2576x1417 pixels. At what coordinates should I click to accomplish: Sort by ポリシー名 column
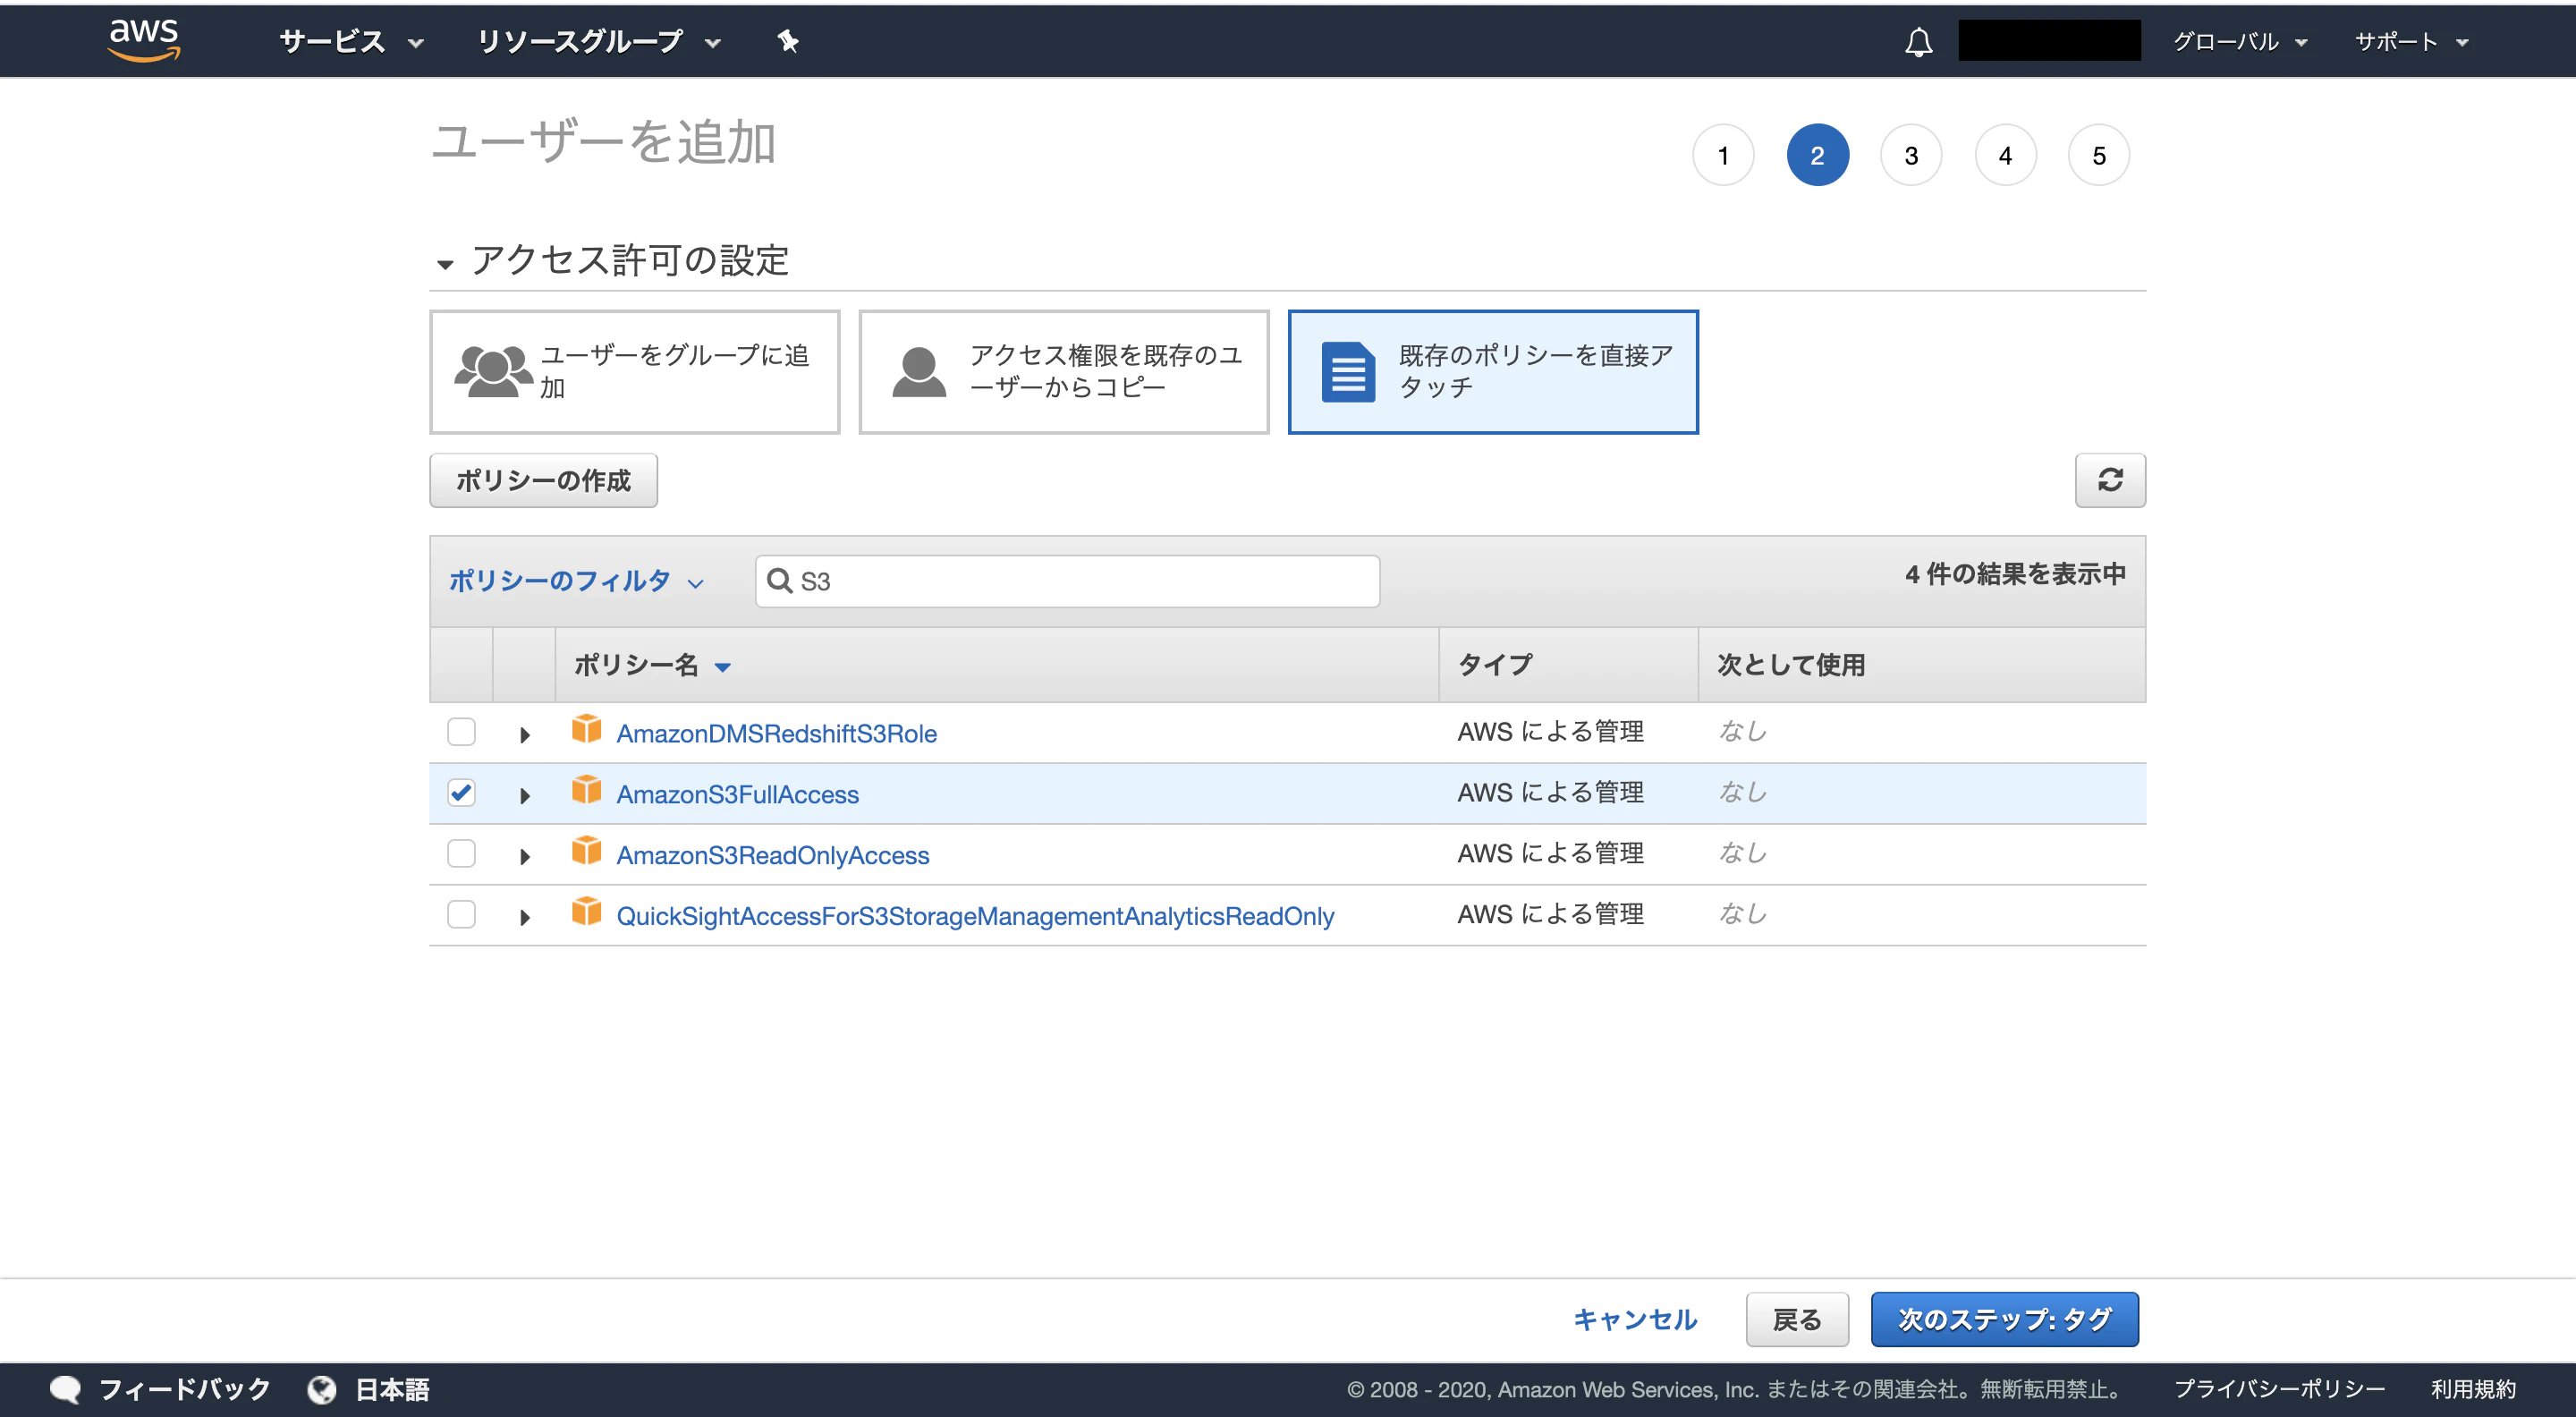tap(652, 665)
